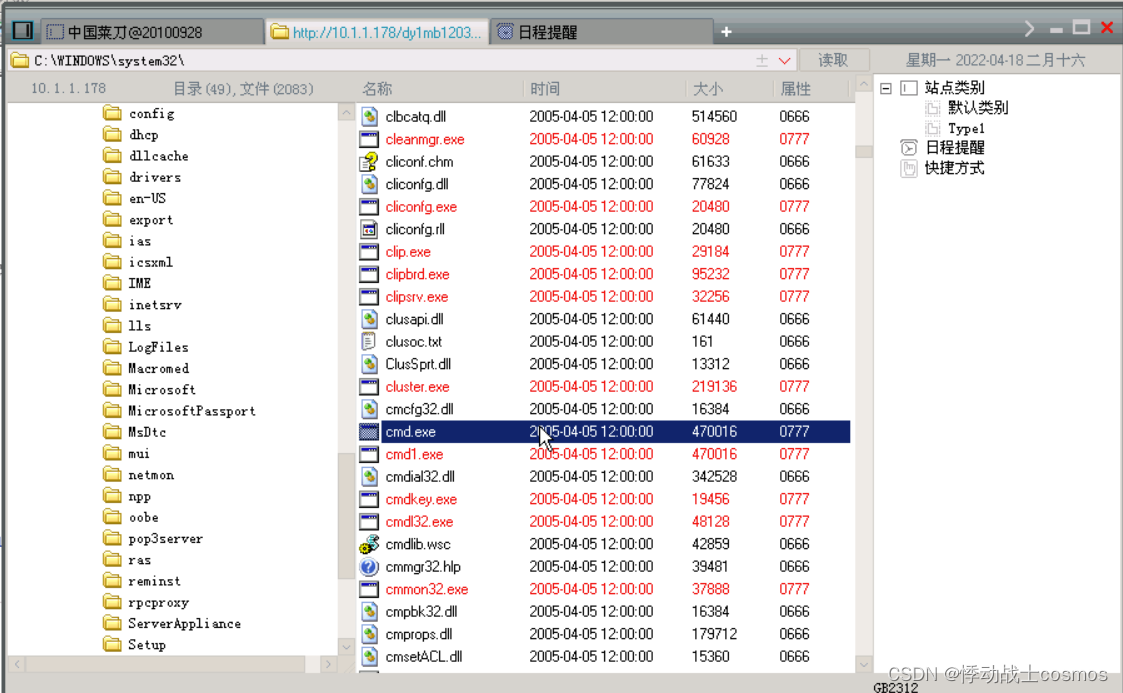Image resolution: width=1123 pixels, height=693 pixels.
Task: Select 默认类别 in site tree
Action: point(978,107)
